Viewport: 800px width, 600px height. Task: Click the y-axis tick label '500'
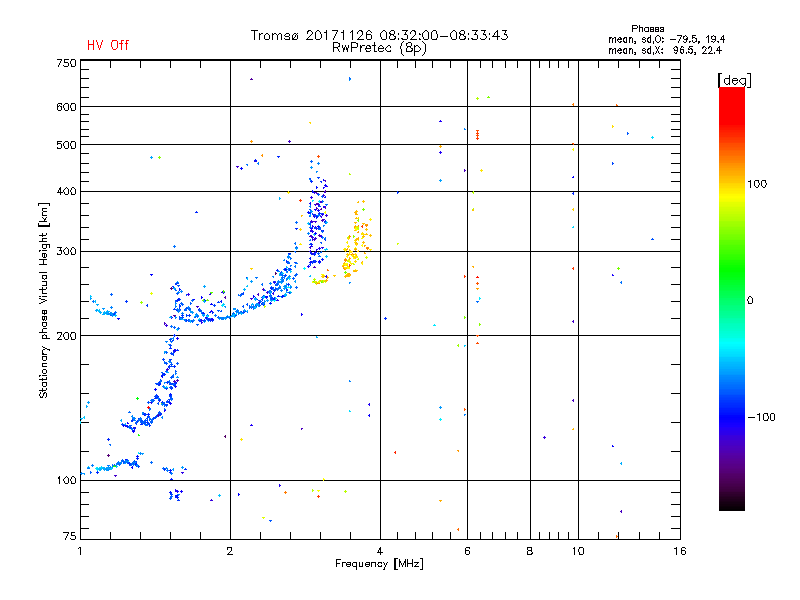[x=66, y=145]
